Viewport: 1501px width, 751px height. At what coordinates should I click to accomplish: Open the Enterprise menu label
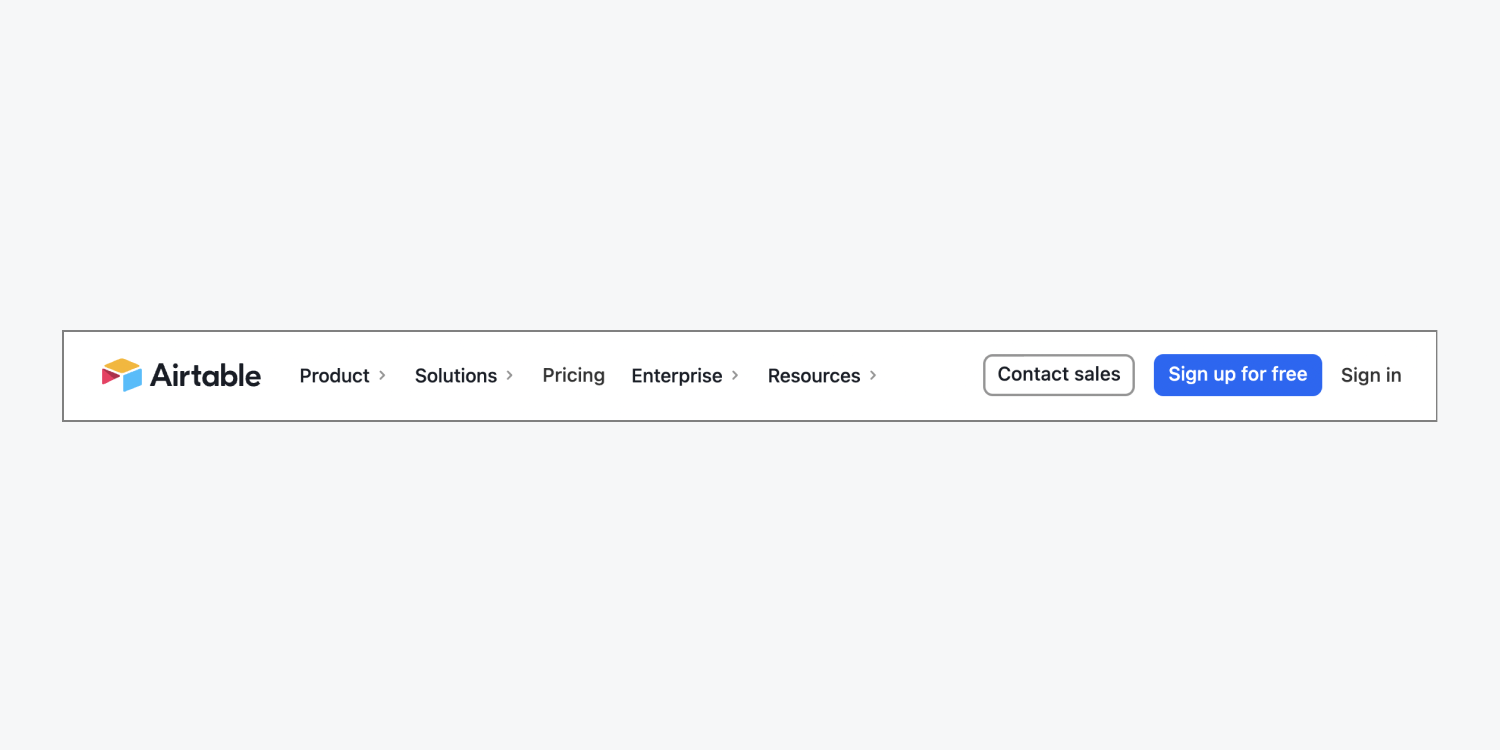pyautogui.click(x=677, y=376)
